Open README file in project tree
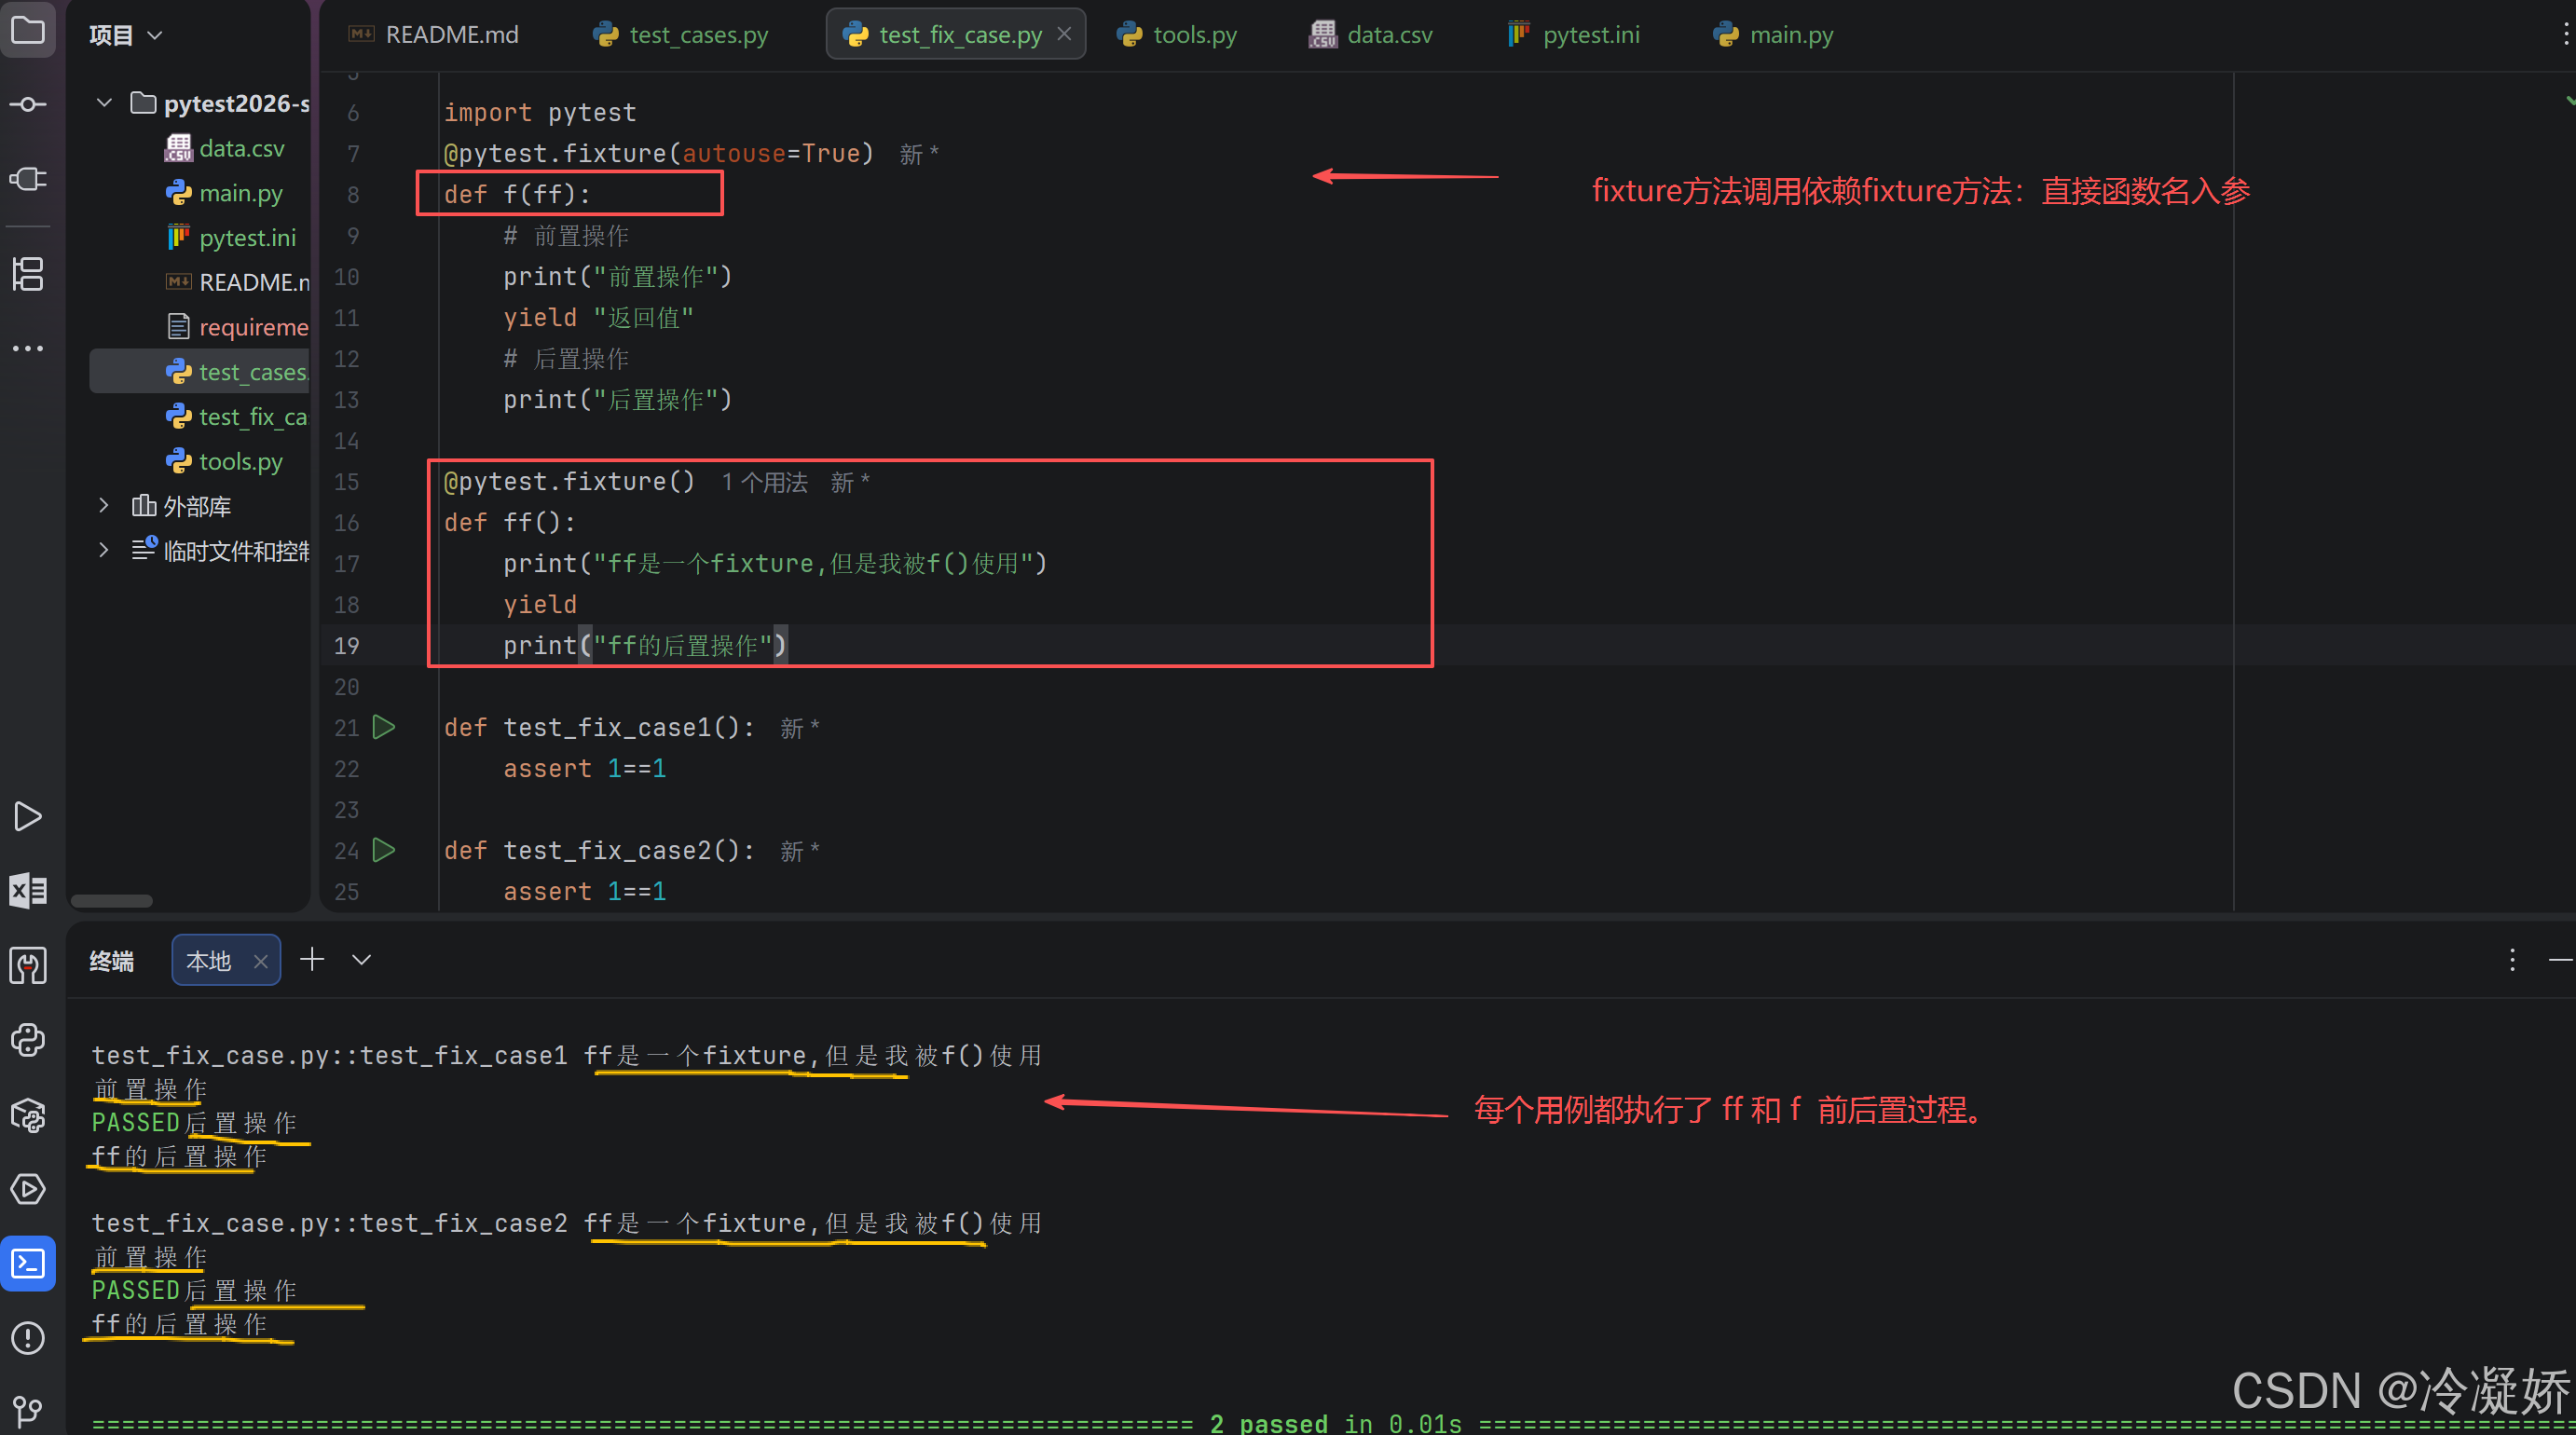Image resolution: width=2576 pixels, height=1435 pixels. (238, 282)
